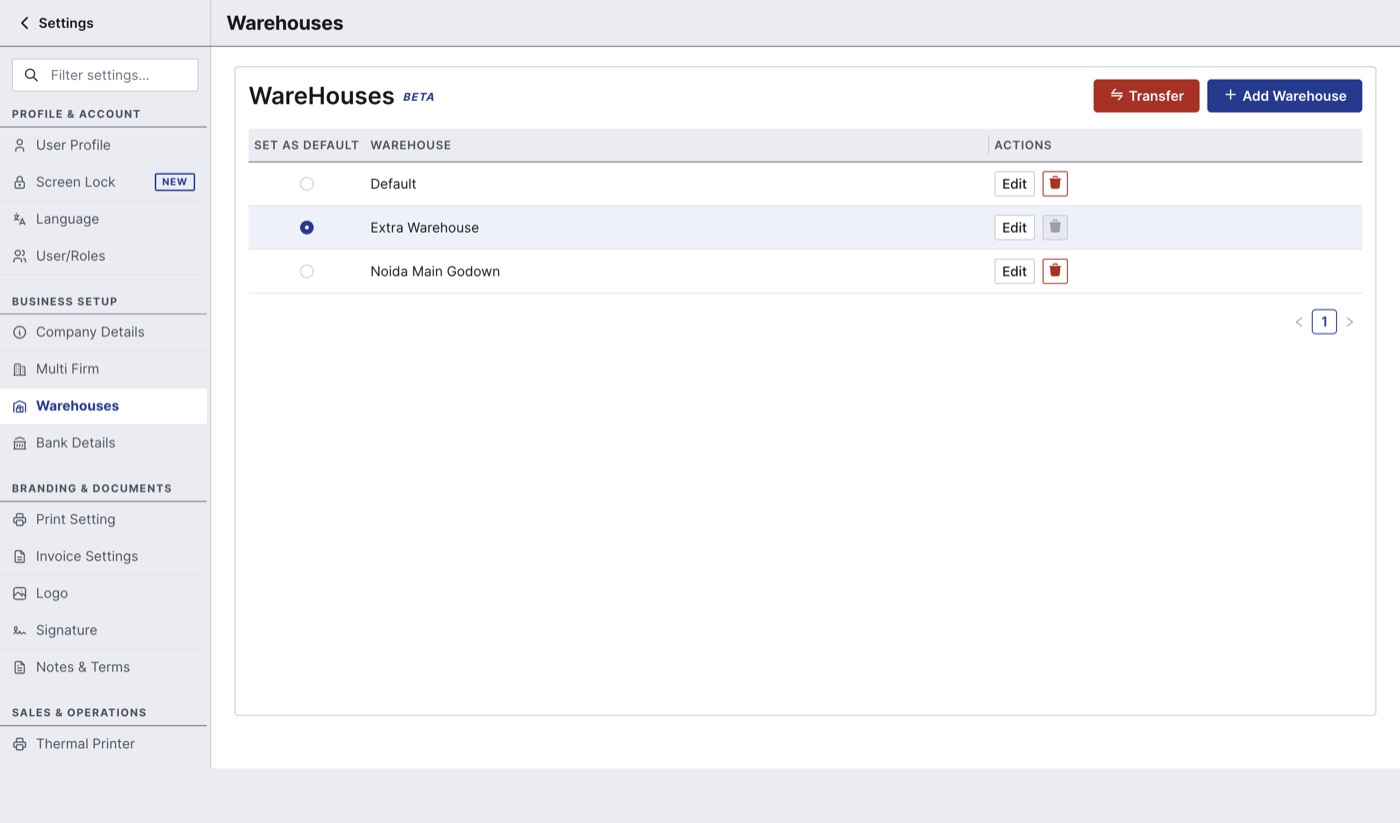Edit the Default warehouse
Image resolution: width=1400 pixels, height=823 pixels.
pyautogui.click(x=1014, y=184)
